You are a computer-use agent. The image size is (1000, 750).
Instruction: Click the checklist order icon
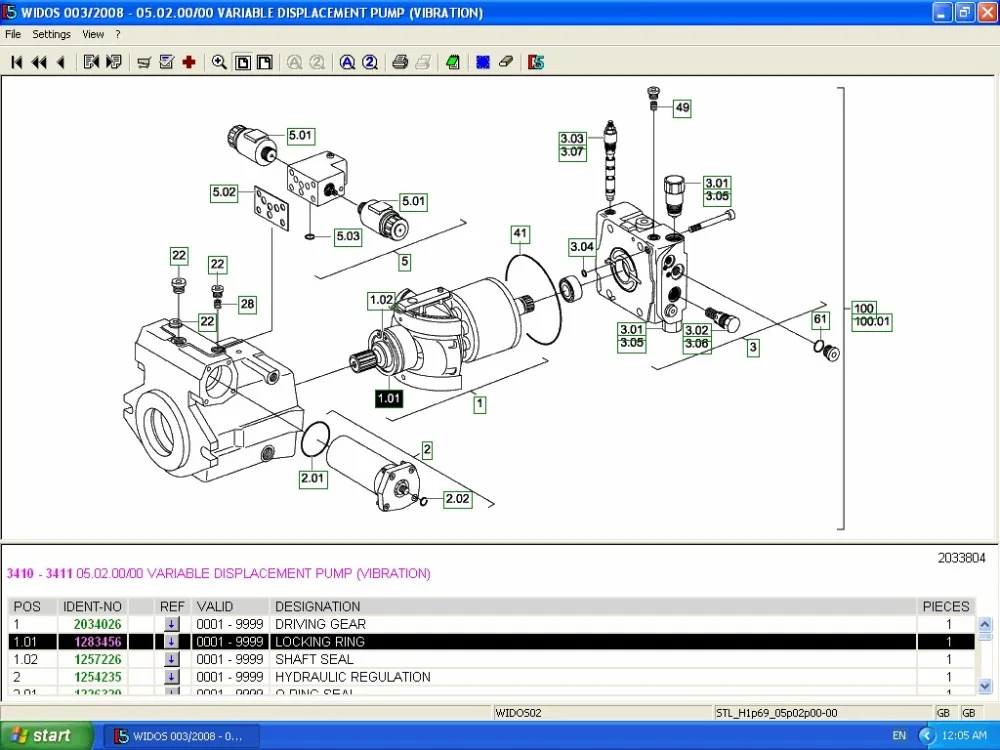pos(166,62)
